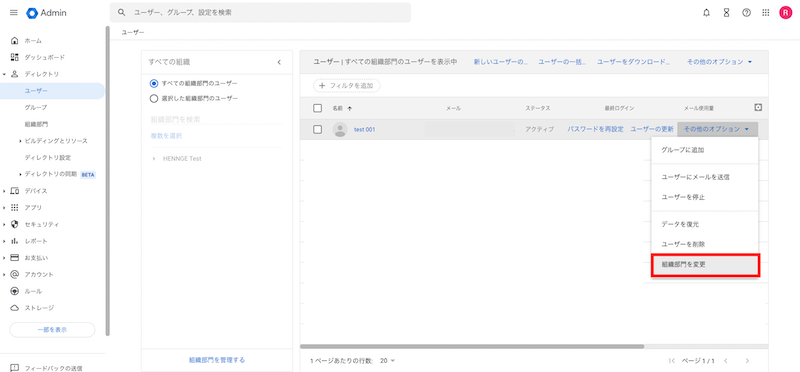Choose 組織部門を変更 from the menu

click(706, 265)
